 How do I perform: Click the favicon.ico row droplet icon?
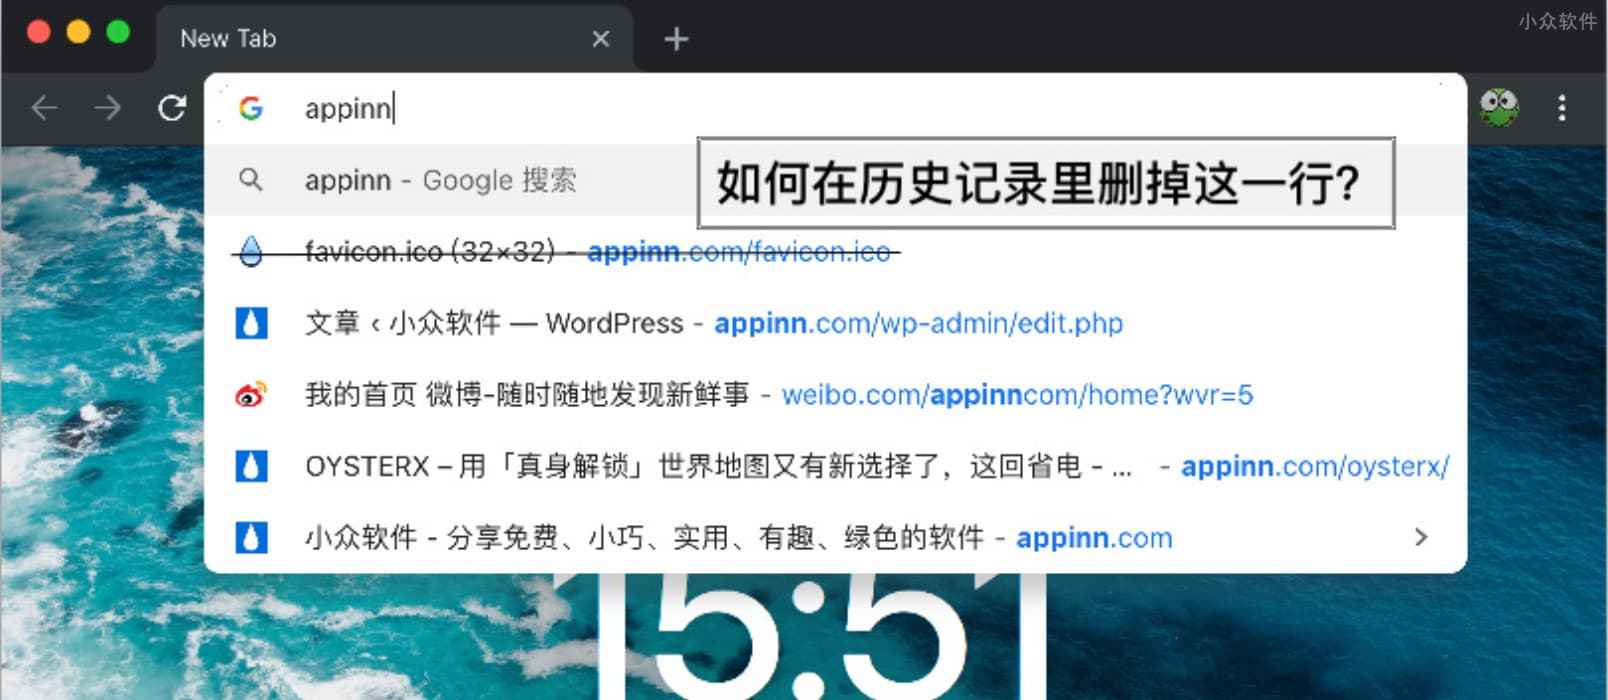pos(251,252)
